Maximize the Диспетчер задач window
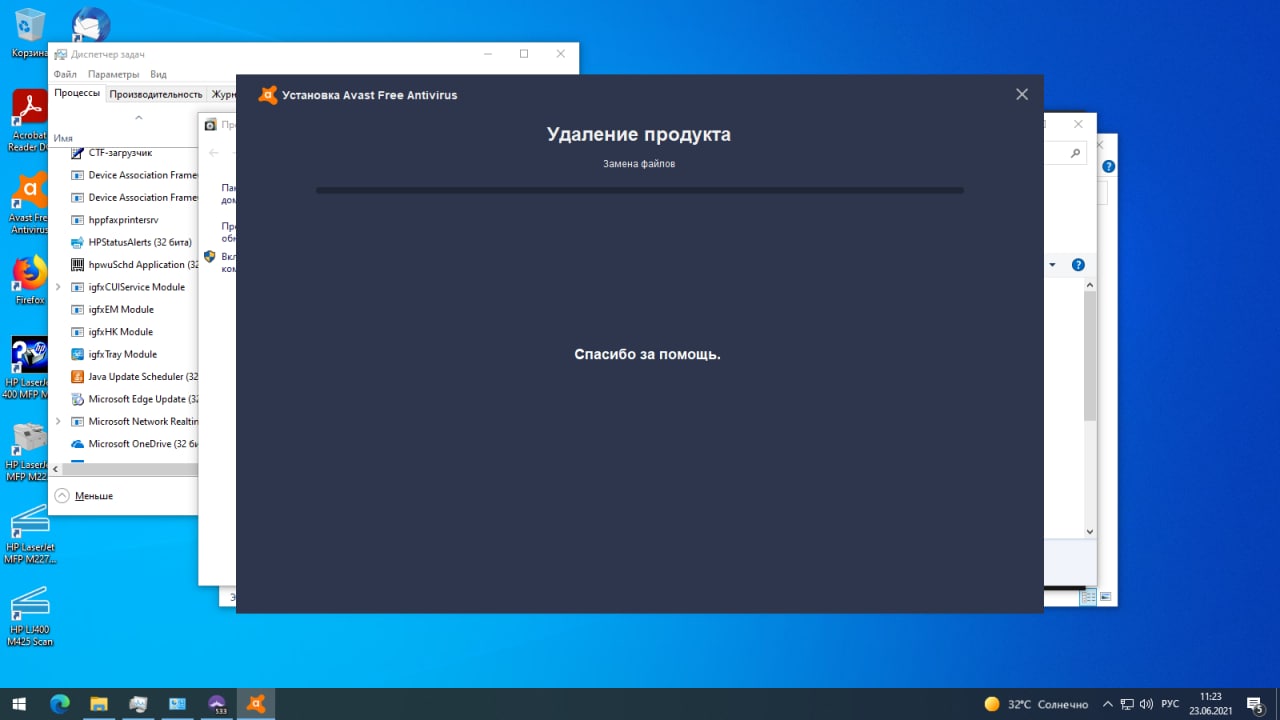The height and width of the screenshot is (720, 1280). (x=524, y=54)
